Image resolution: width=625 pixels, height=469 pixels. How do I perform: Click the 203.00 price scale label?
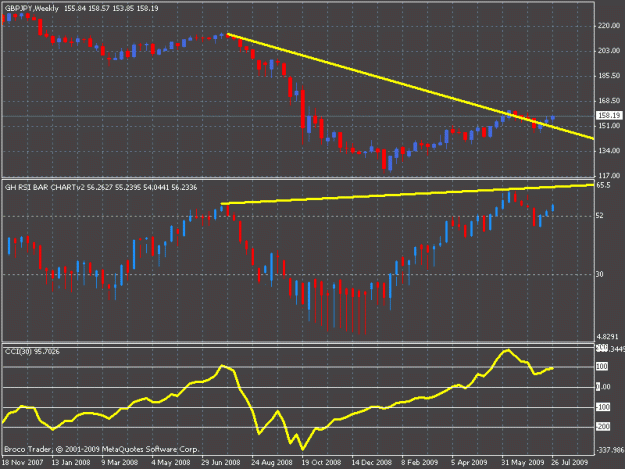pos(609,51)
